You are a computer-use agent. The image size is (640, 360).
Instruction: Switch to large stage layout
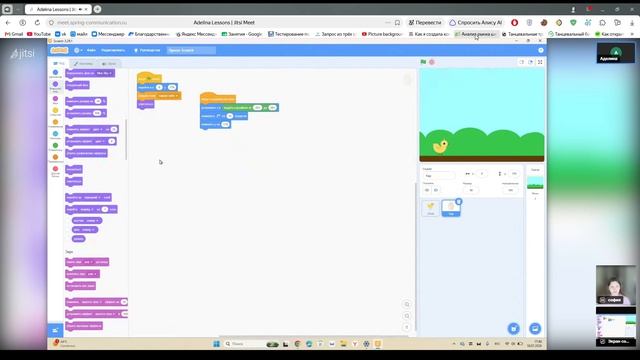click(531, 62)
